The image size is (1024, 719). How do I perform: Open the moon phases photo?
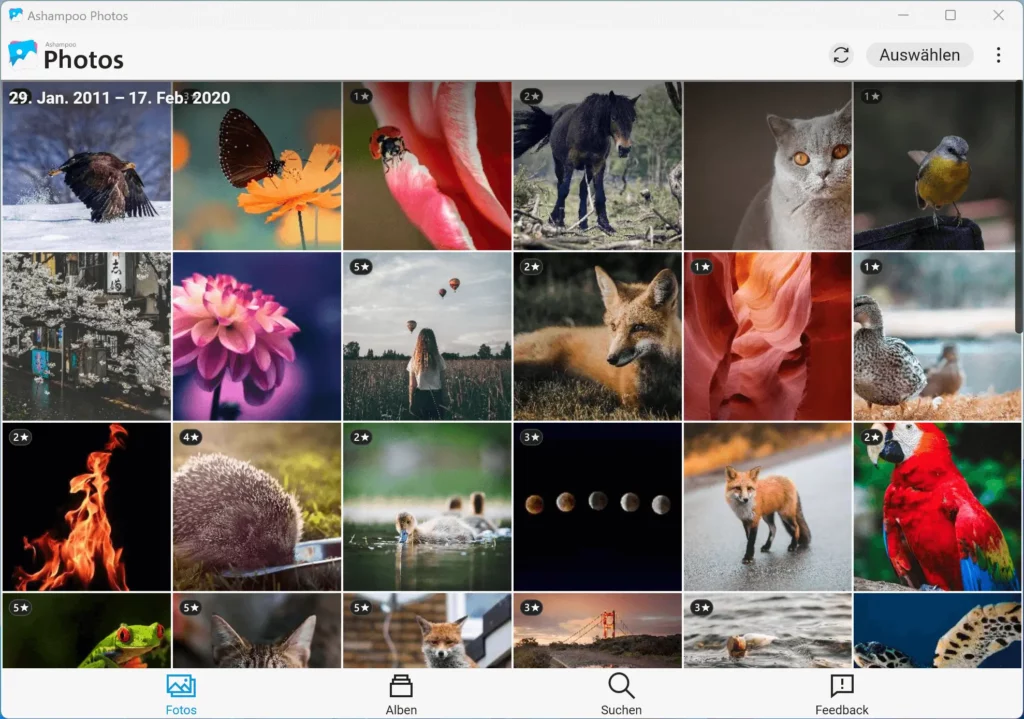click(x=598, y=507)
